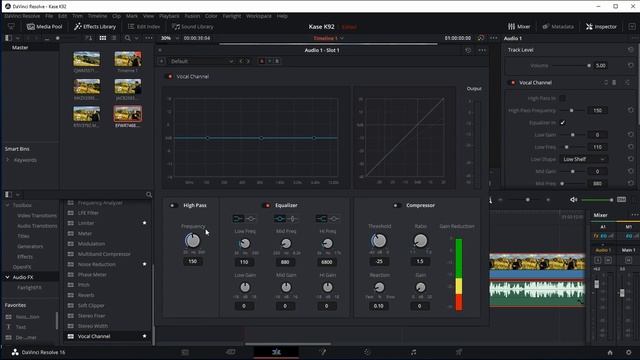Image resolution: width=640 pixels, height=360 pixels.
Task: Open the File menu
Action: point(49,16)
